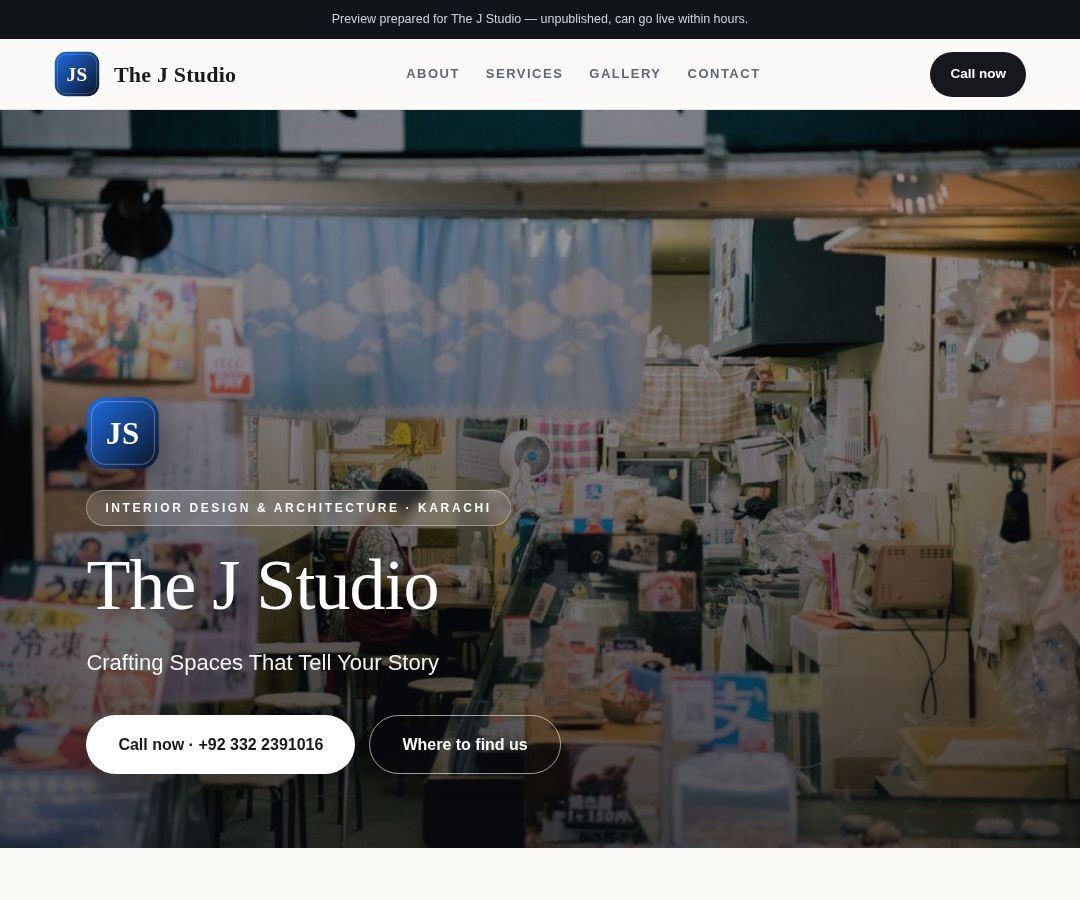Click the Crafting Spaces That Tell Your Story tagline
The image size is (1080, 900).
262,662
